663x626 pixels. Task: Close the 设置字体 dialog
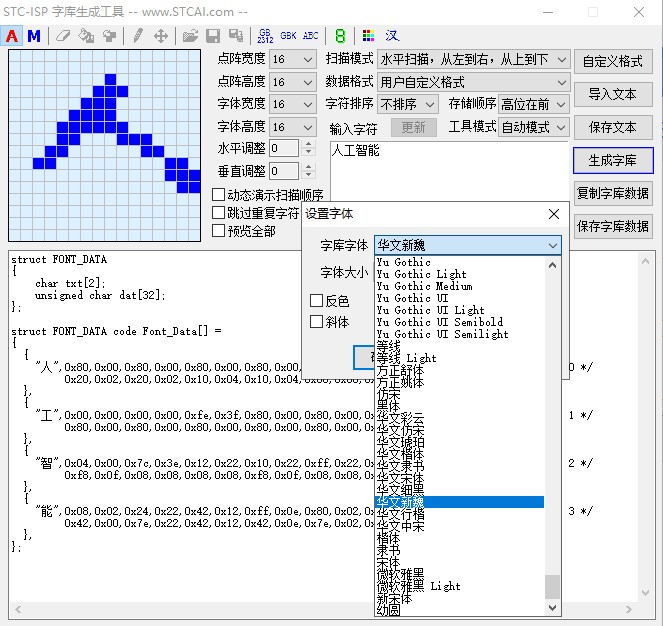tap(554, 214)
